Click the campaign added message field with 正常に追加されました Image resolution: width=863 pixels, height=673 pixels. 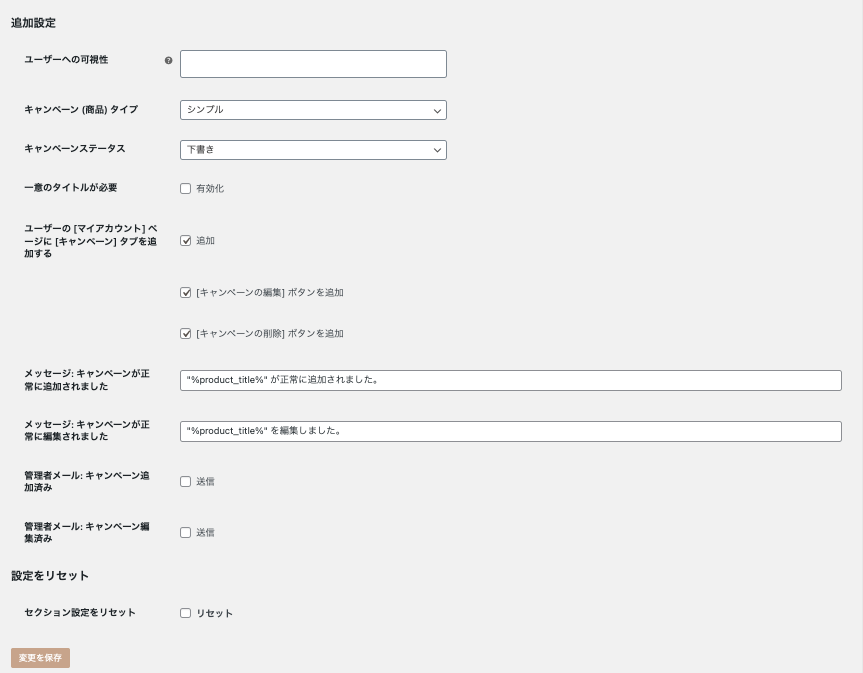(510, 380)
